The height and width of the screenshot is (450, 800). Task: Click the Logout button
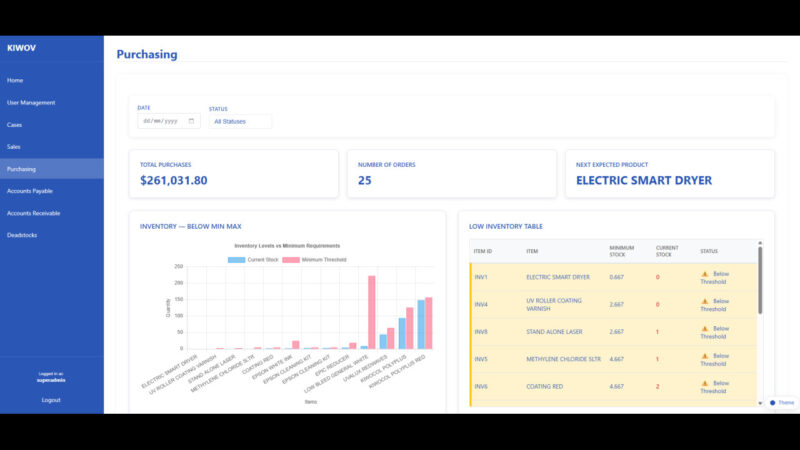(x=51, y=399)
